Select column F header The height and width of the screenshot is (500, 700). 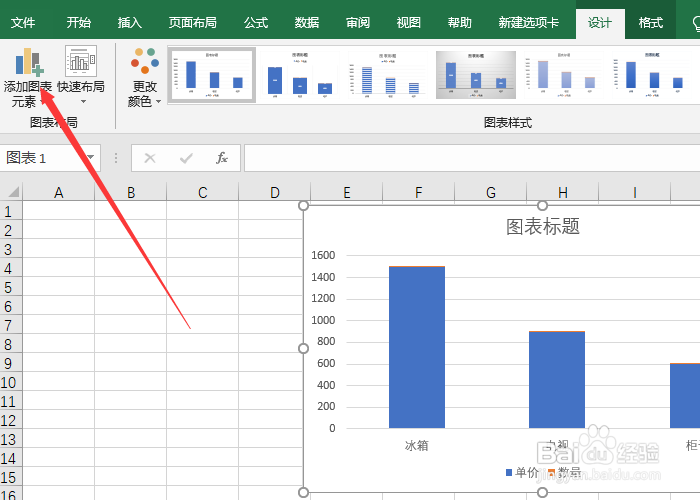(418, 192)
